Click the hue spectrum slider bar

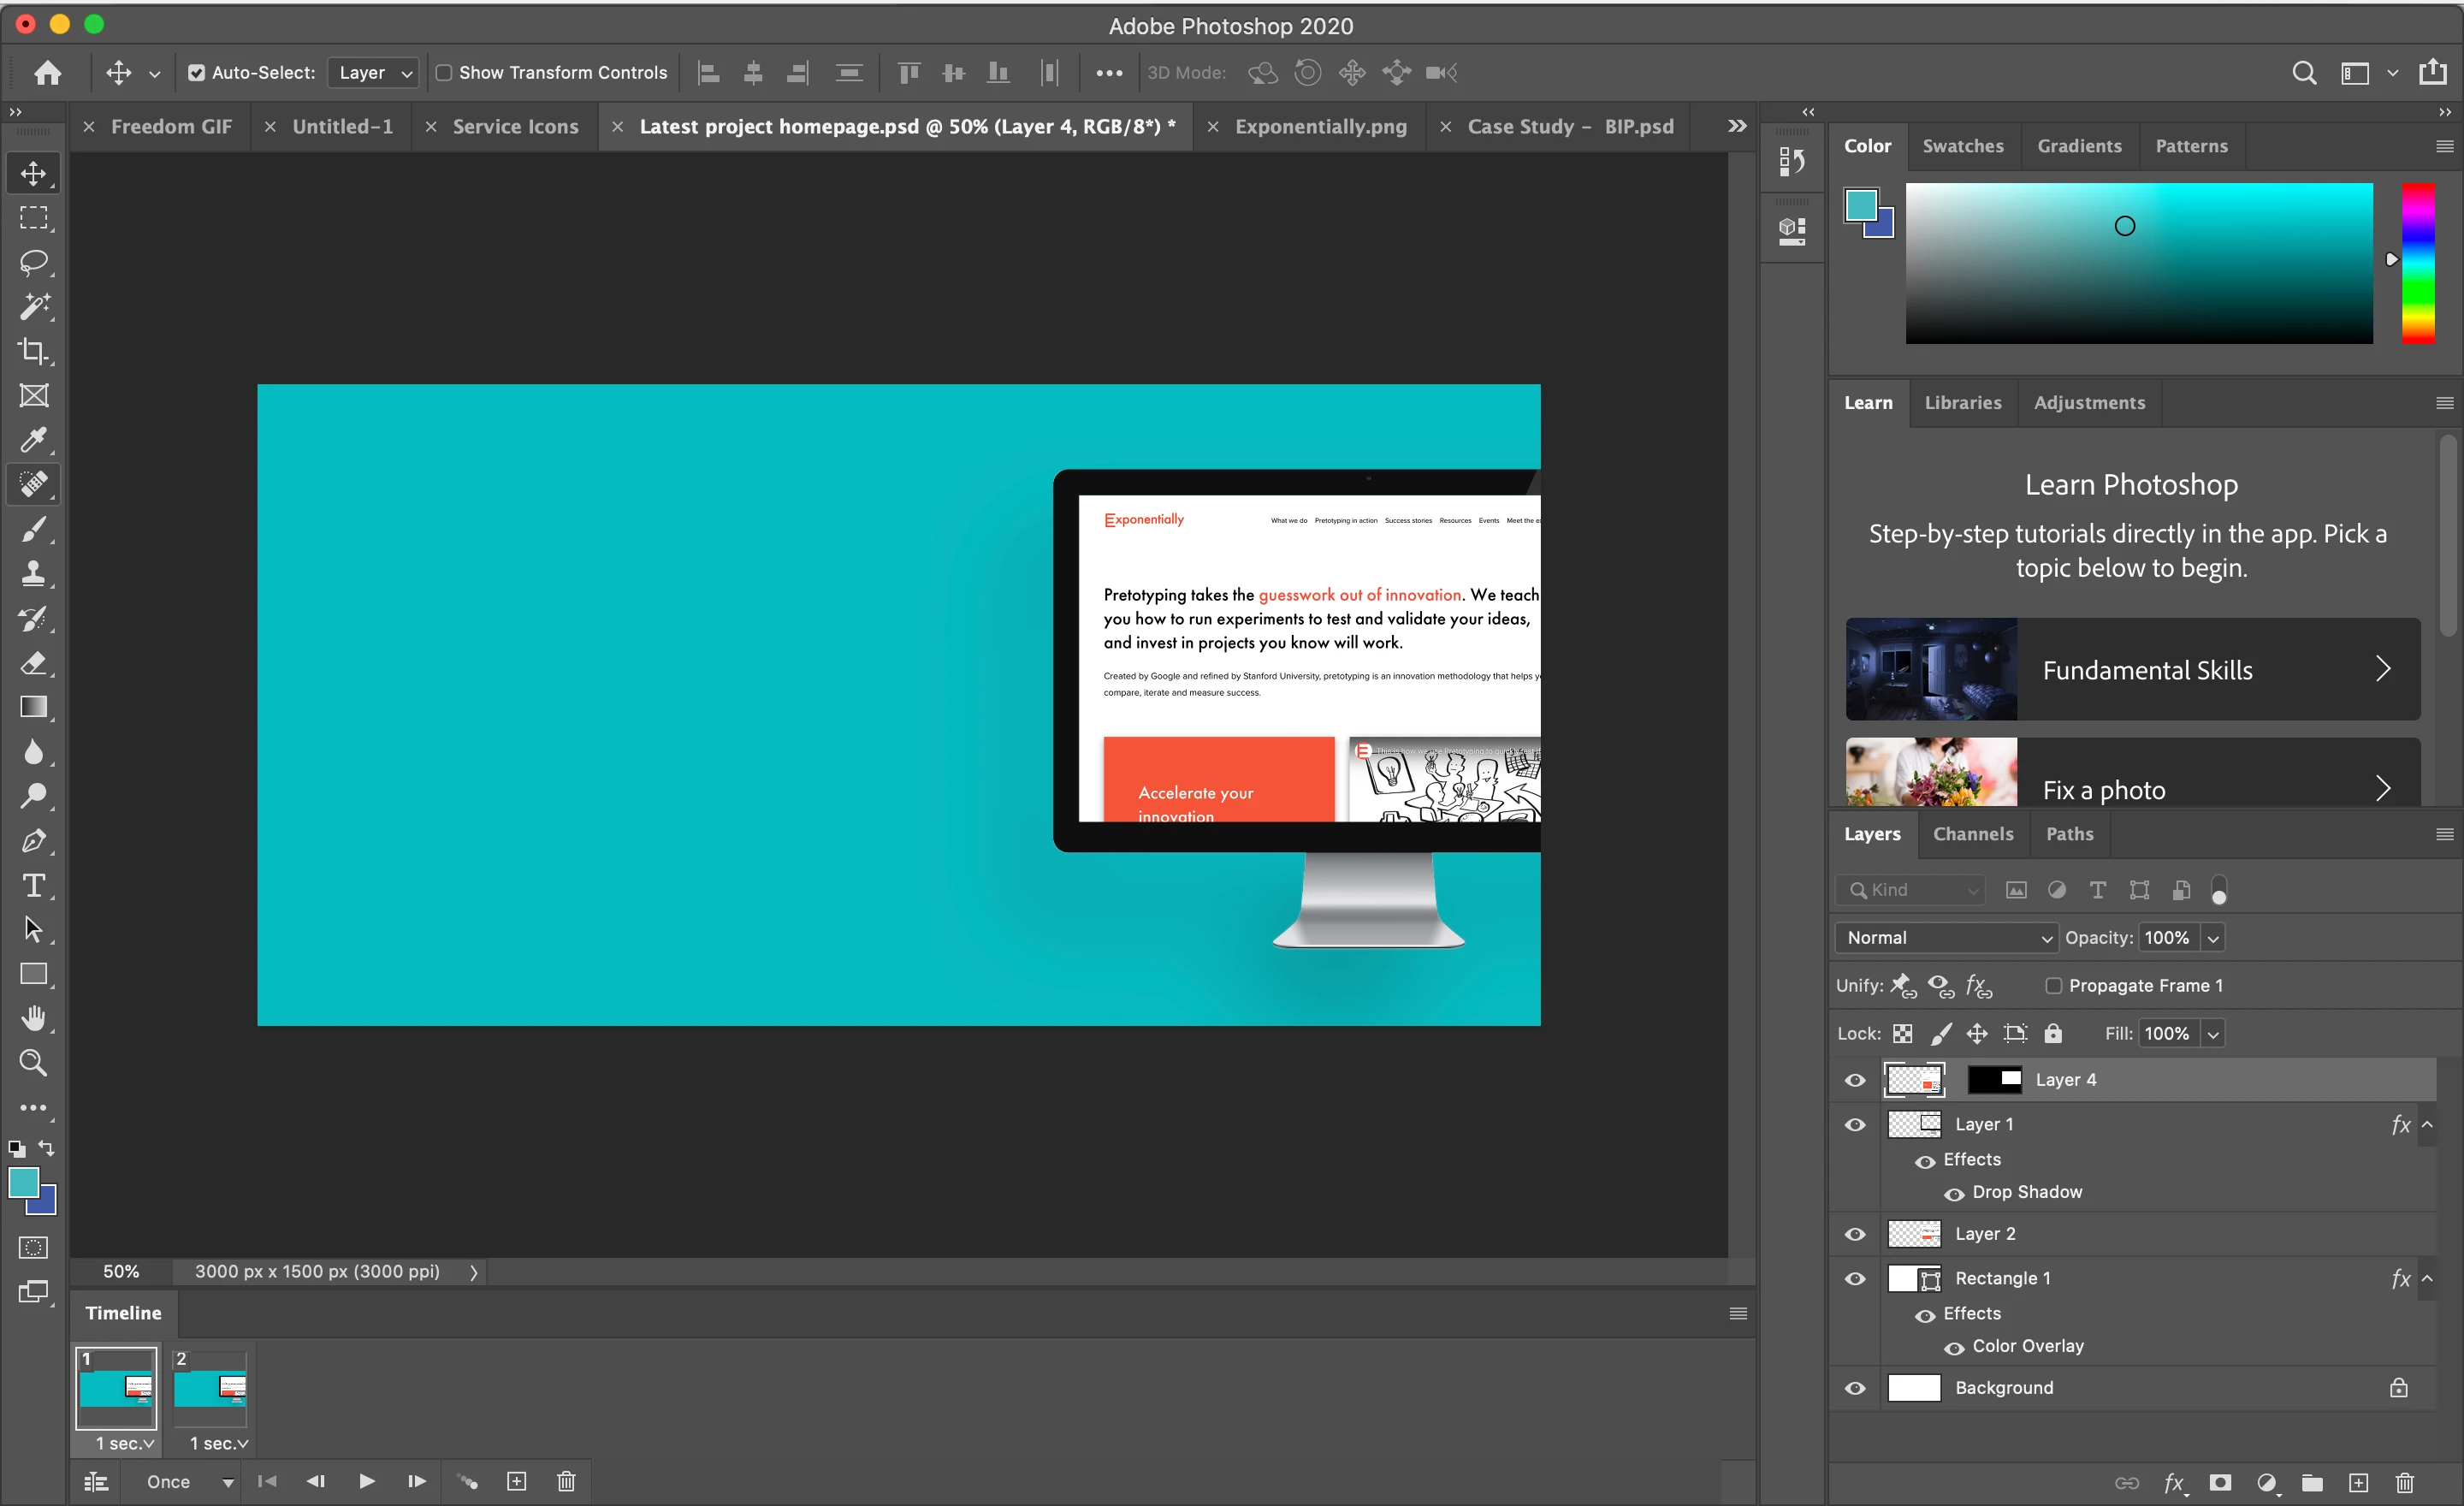coord(2417,263)
